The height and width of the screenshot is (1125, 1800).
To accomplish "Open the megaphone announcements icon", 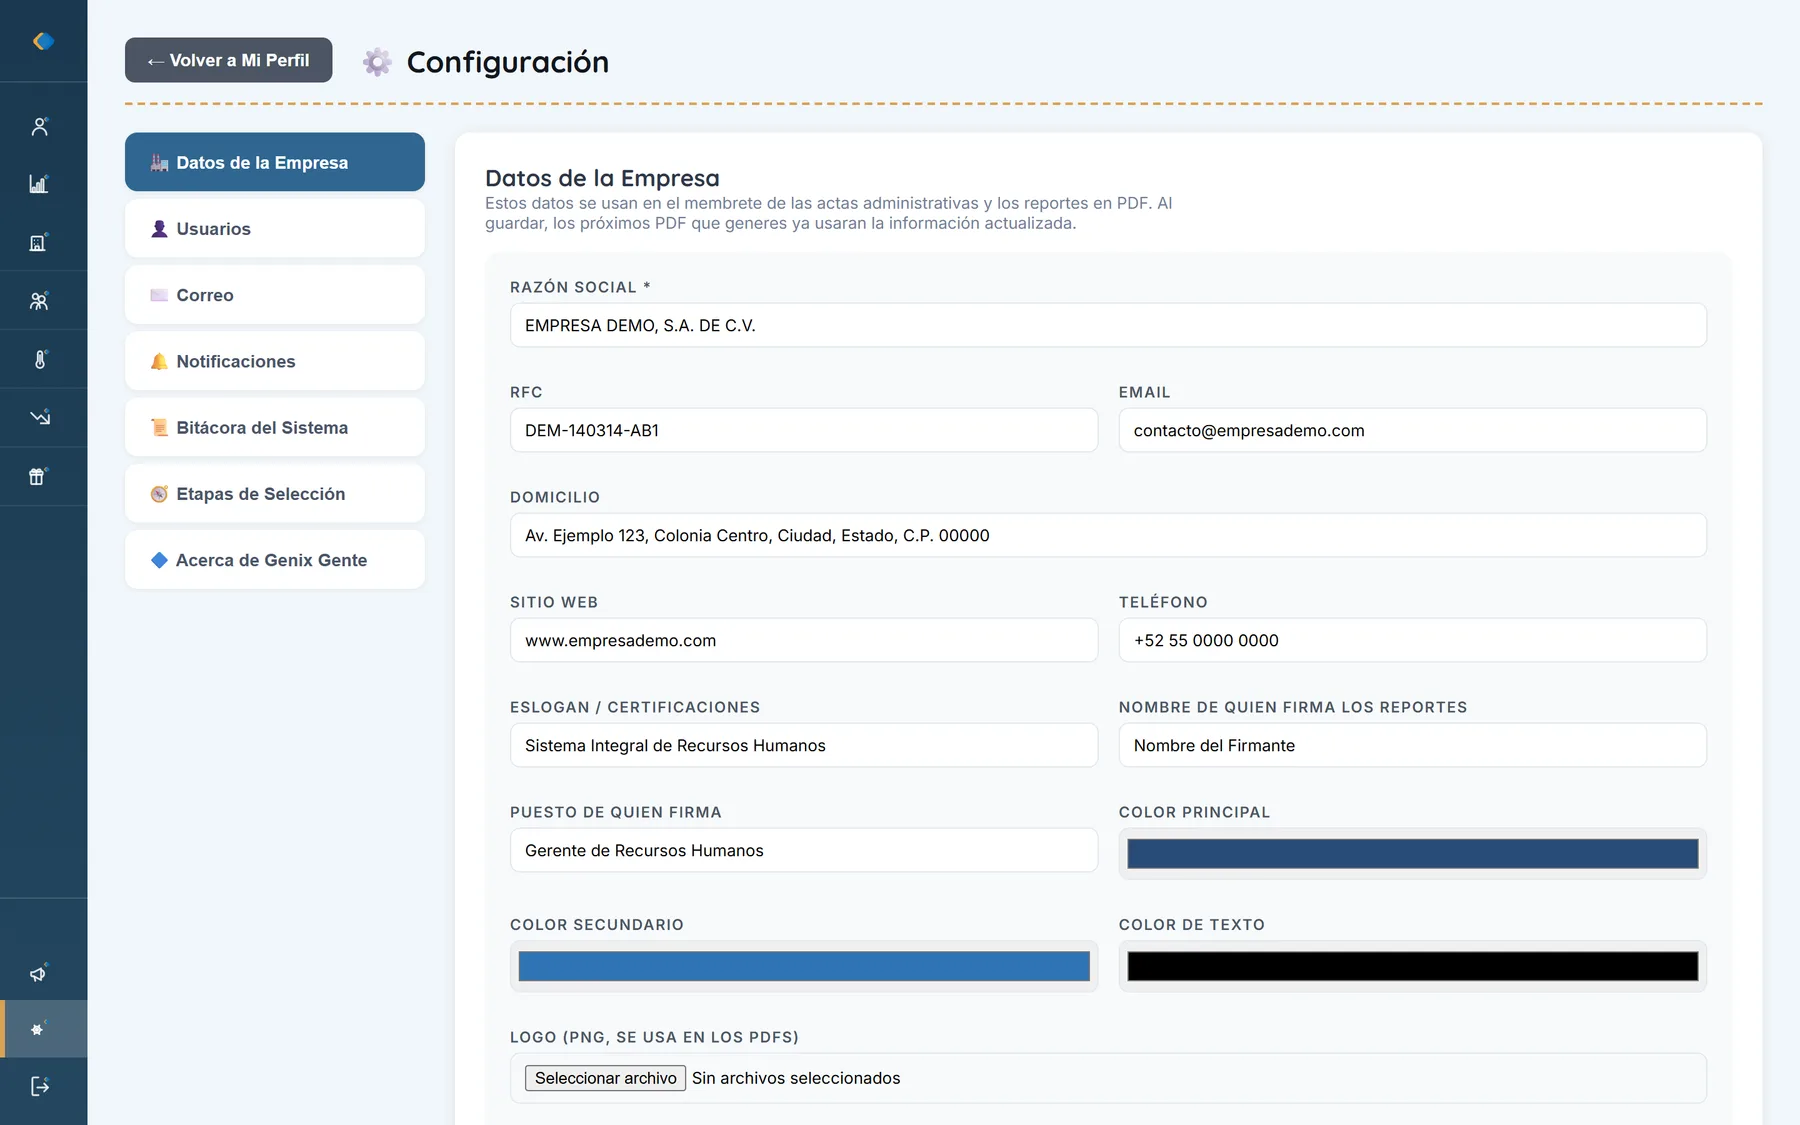I will click(x=38, y=973).
